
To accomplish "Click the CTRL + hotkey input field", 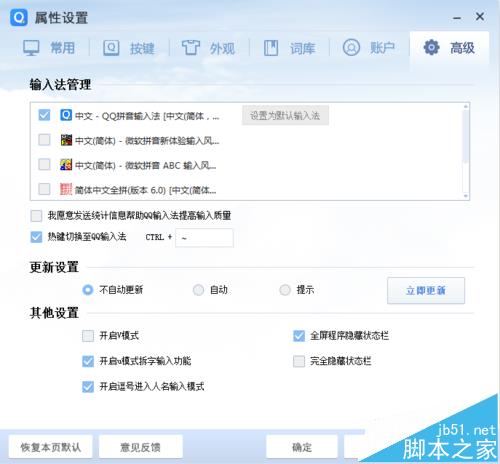I will pyautogui.click(x=204, y=238).
